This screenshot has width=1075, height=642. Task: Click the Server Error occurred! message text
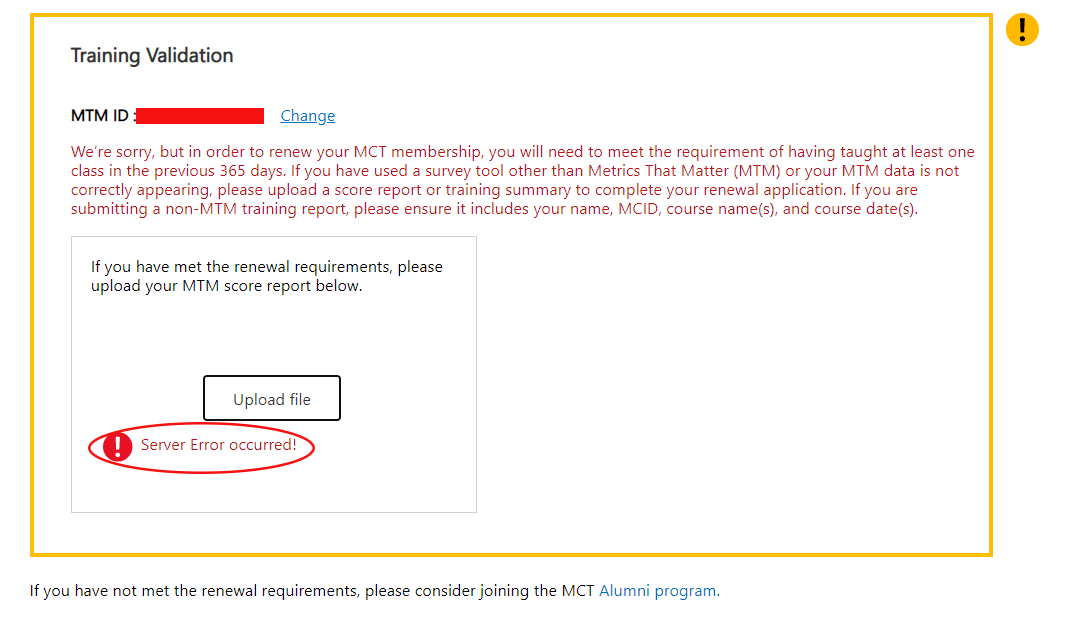click(219, 444)
